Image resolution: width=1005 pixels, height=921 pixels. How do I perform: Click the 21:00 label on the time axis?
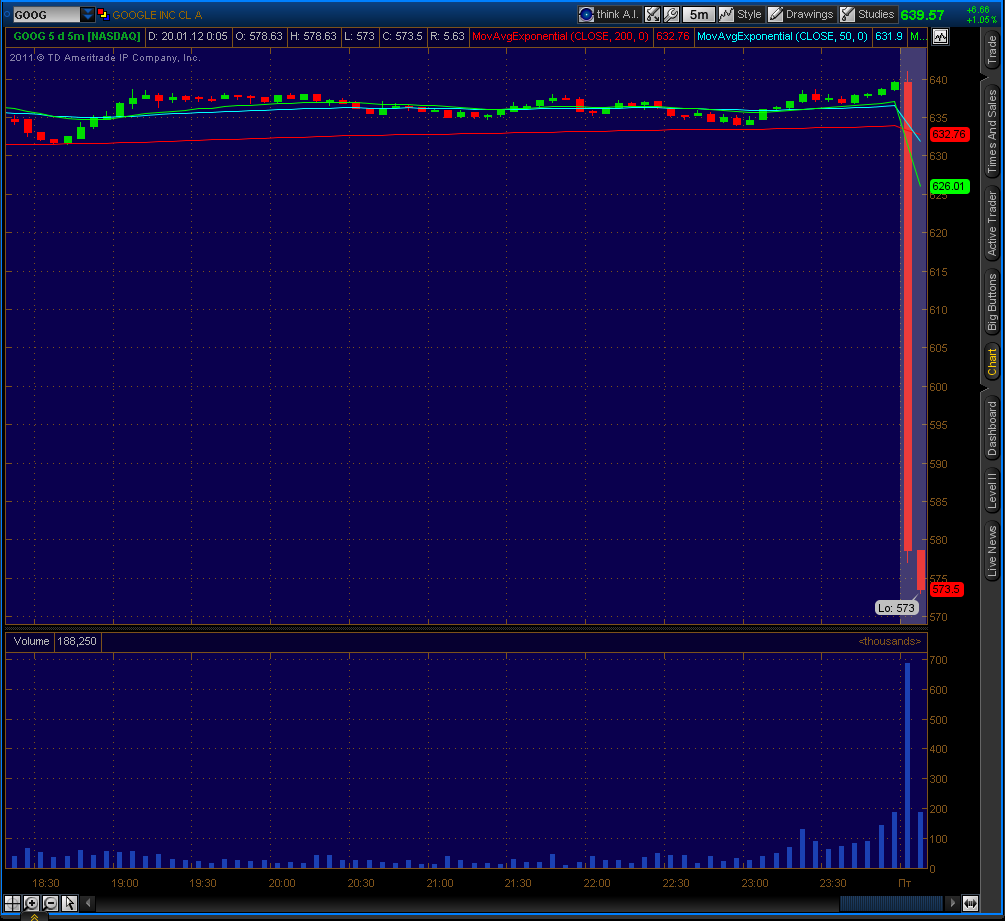440,883
